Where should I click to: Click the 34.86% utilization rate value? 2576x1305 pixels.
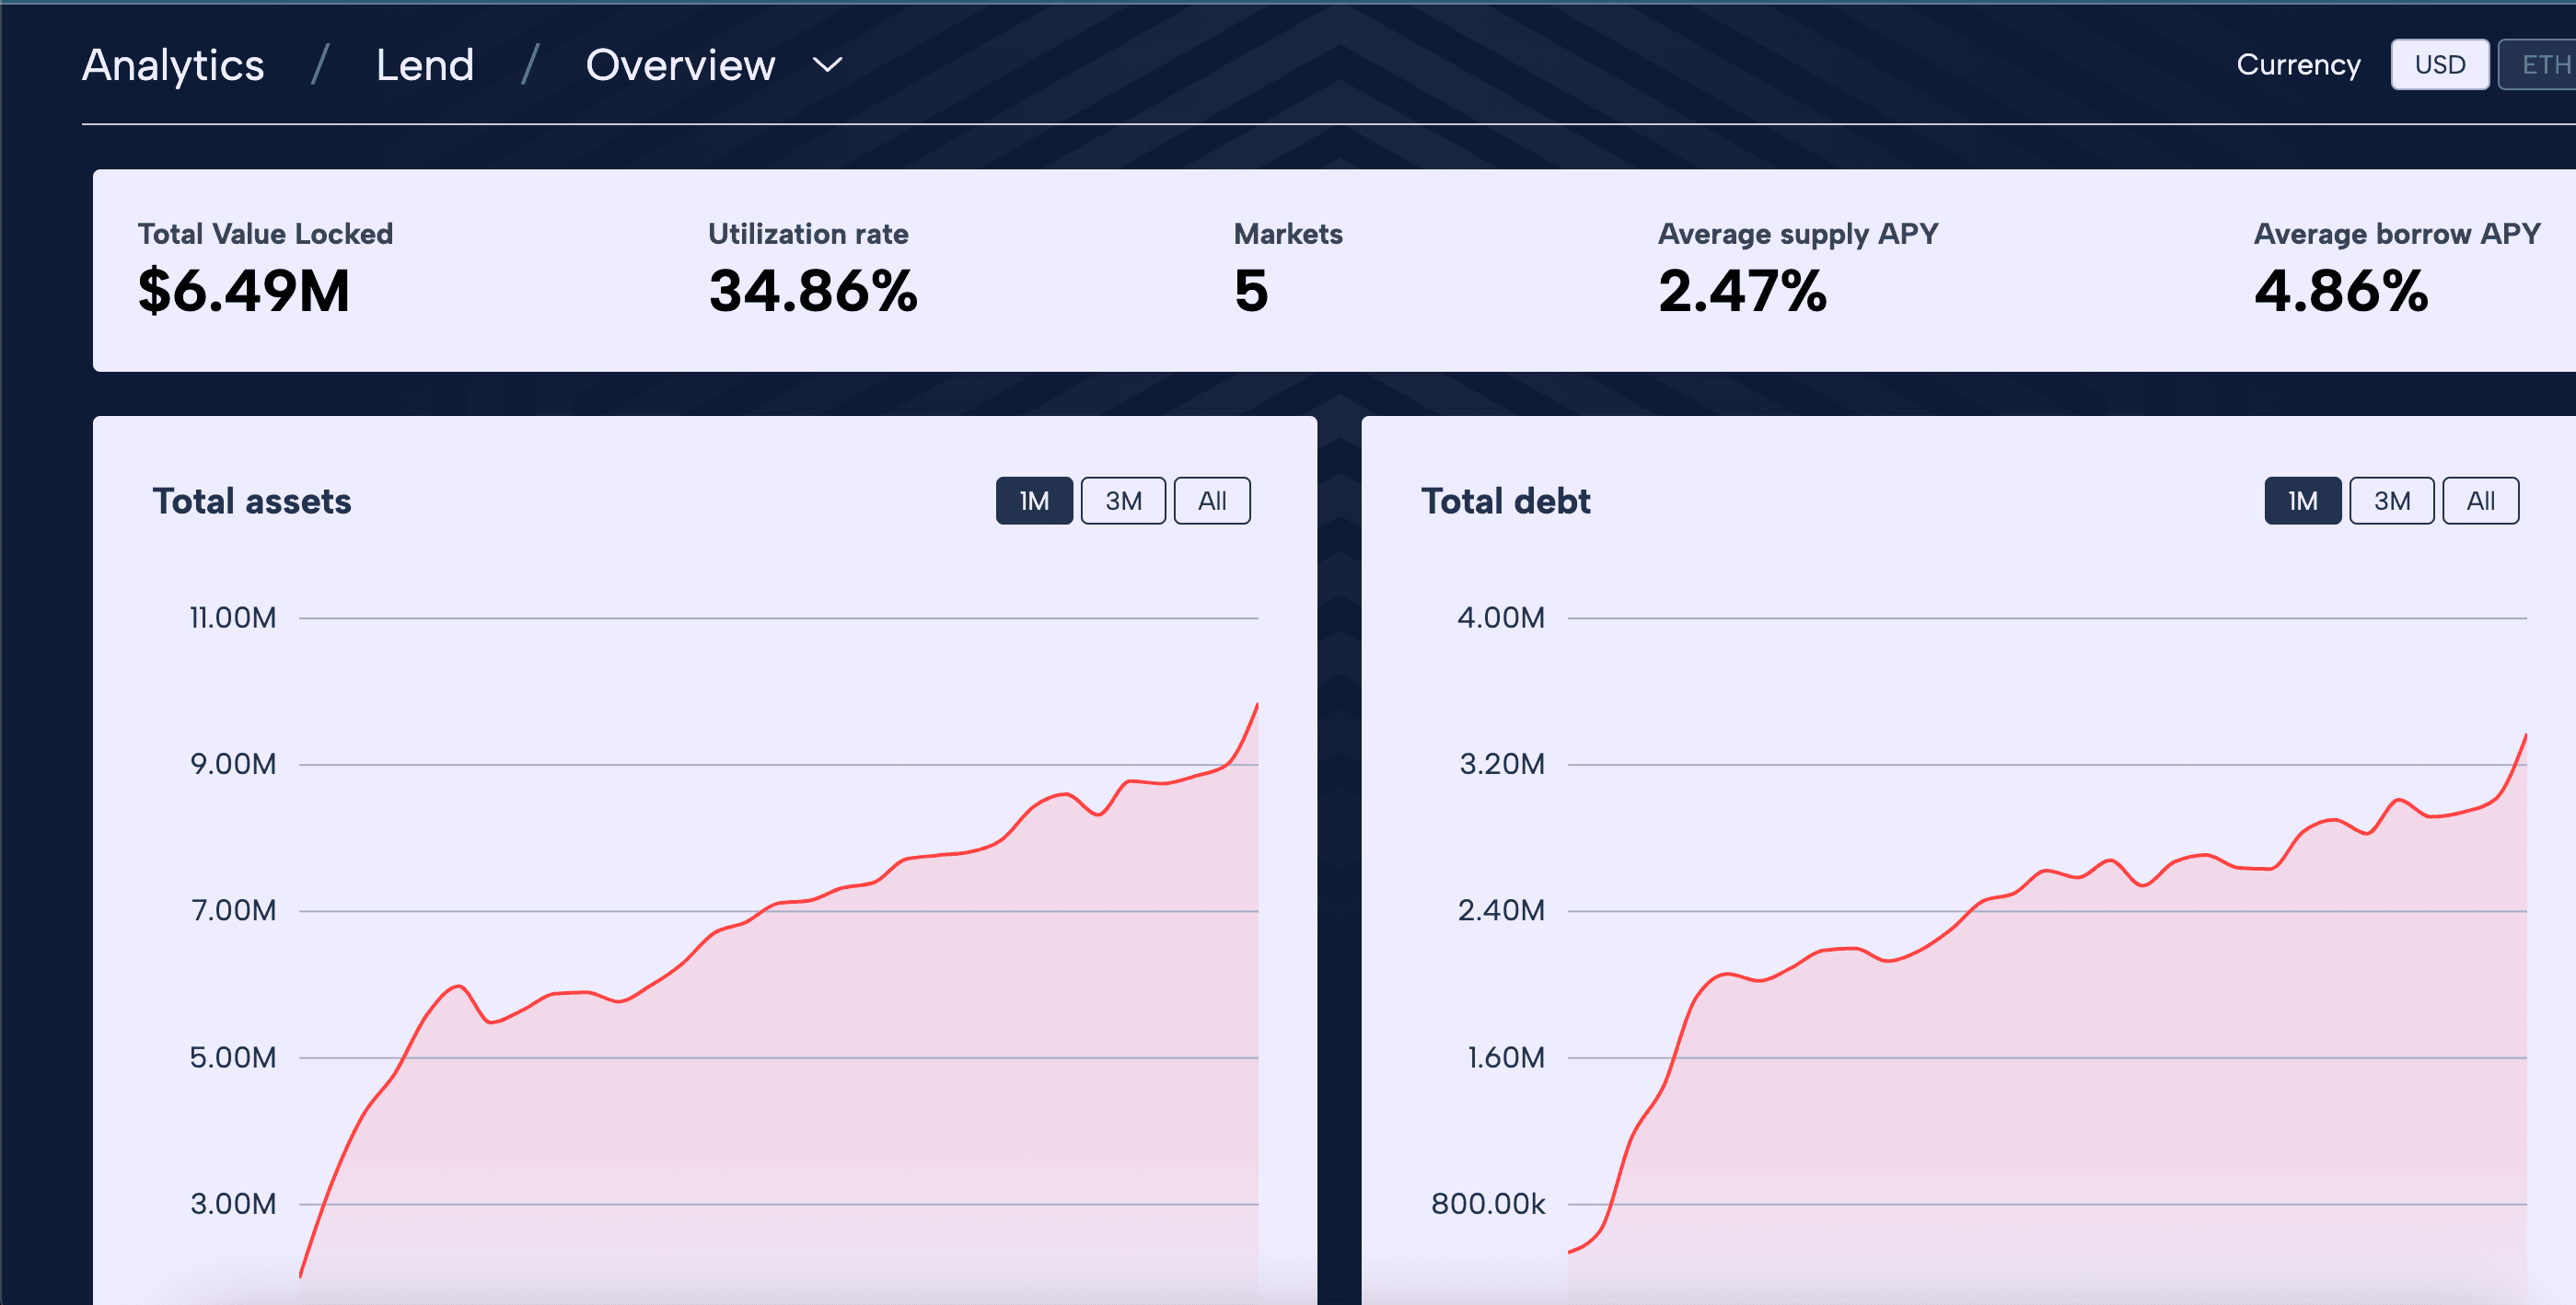pos(813,291)
